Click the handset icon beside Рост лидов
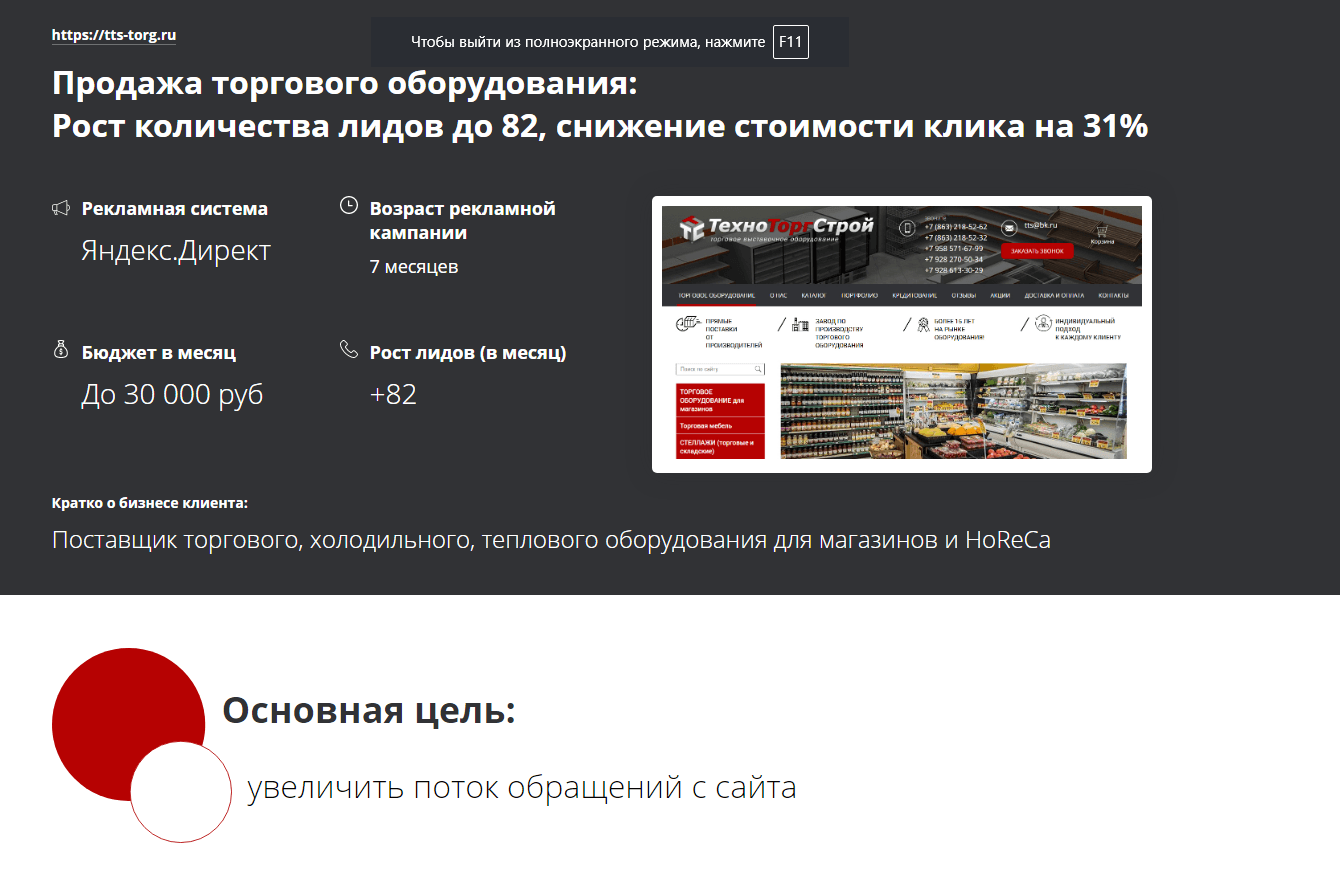The width and height of the screenshot is (1340, 880). coord(348,350)
